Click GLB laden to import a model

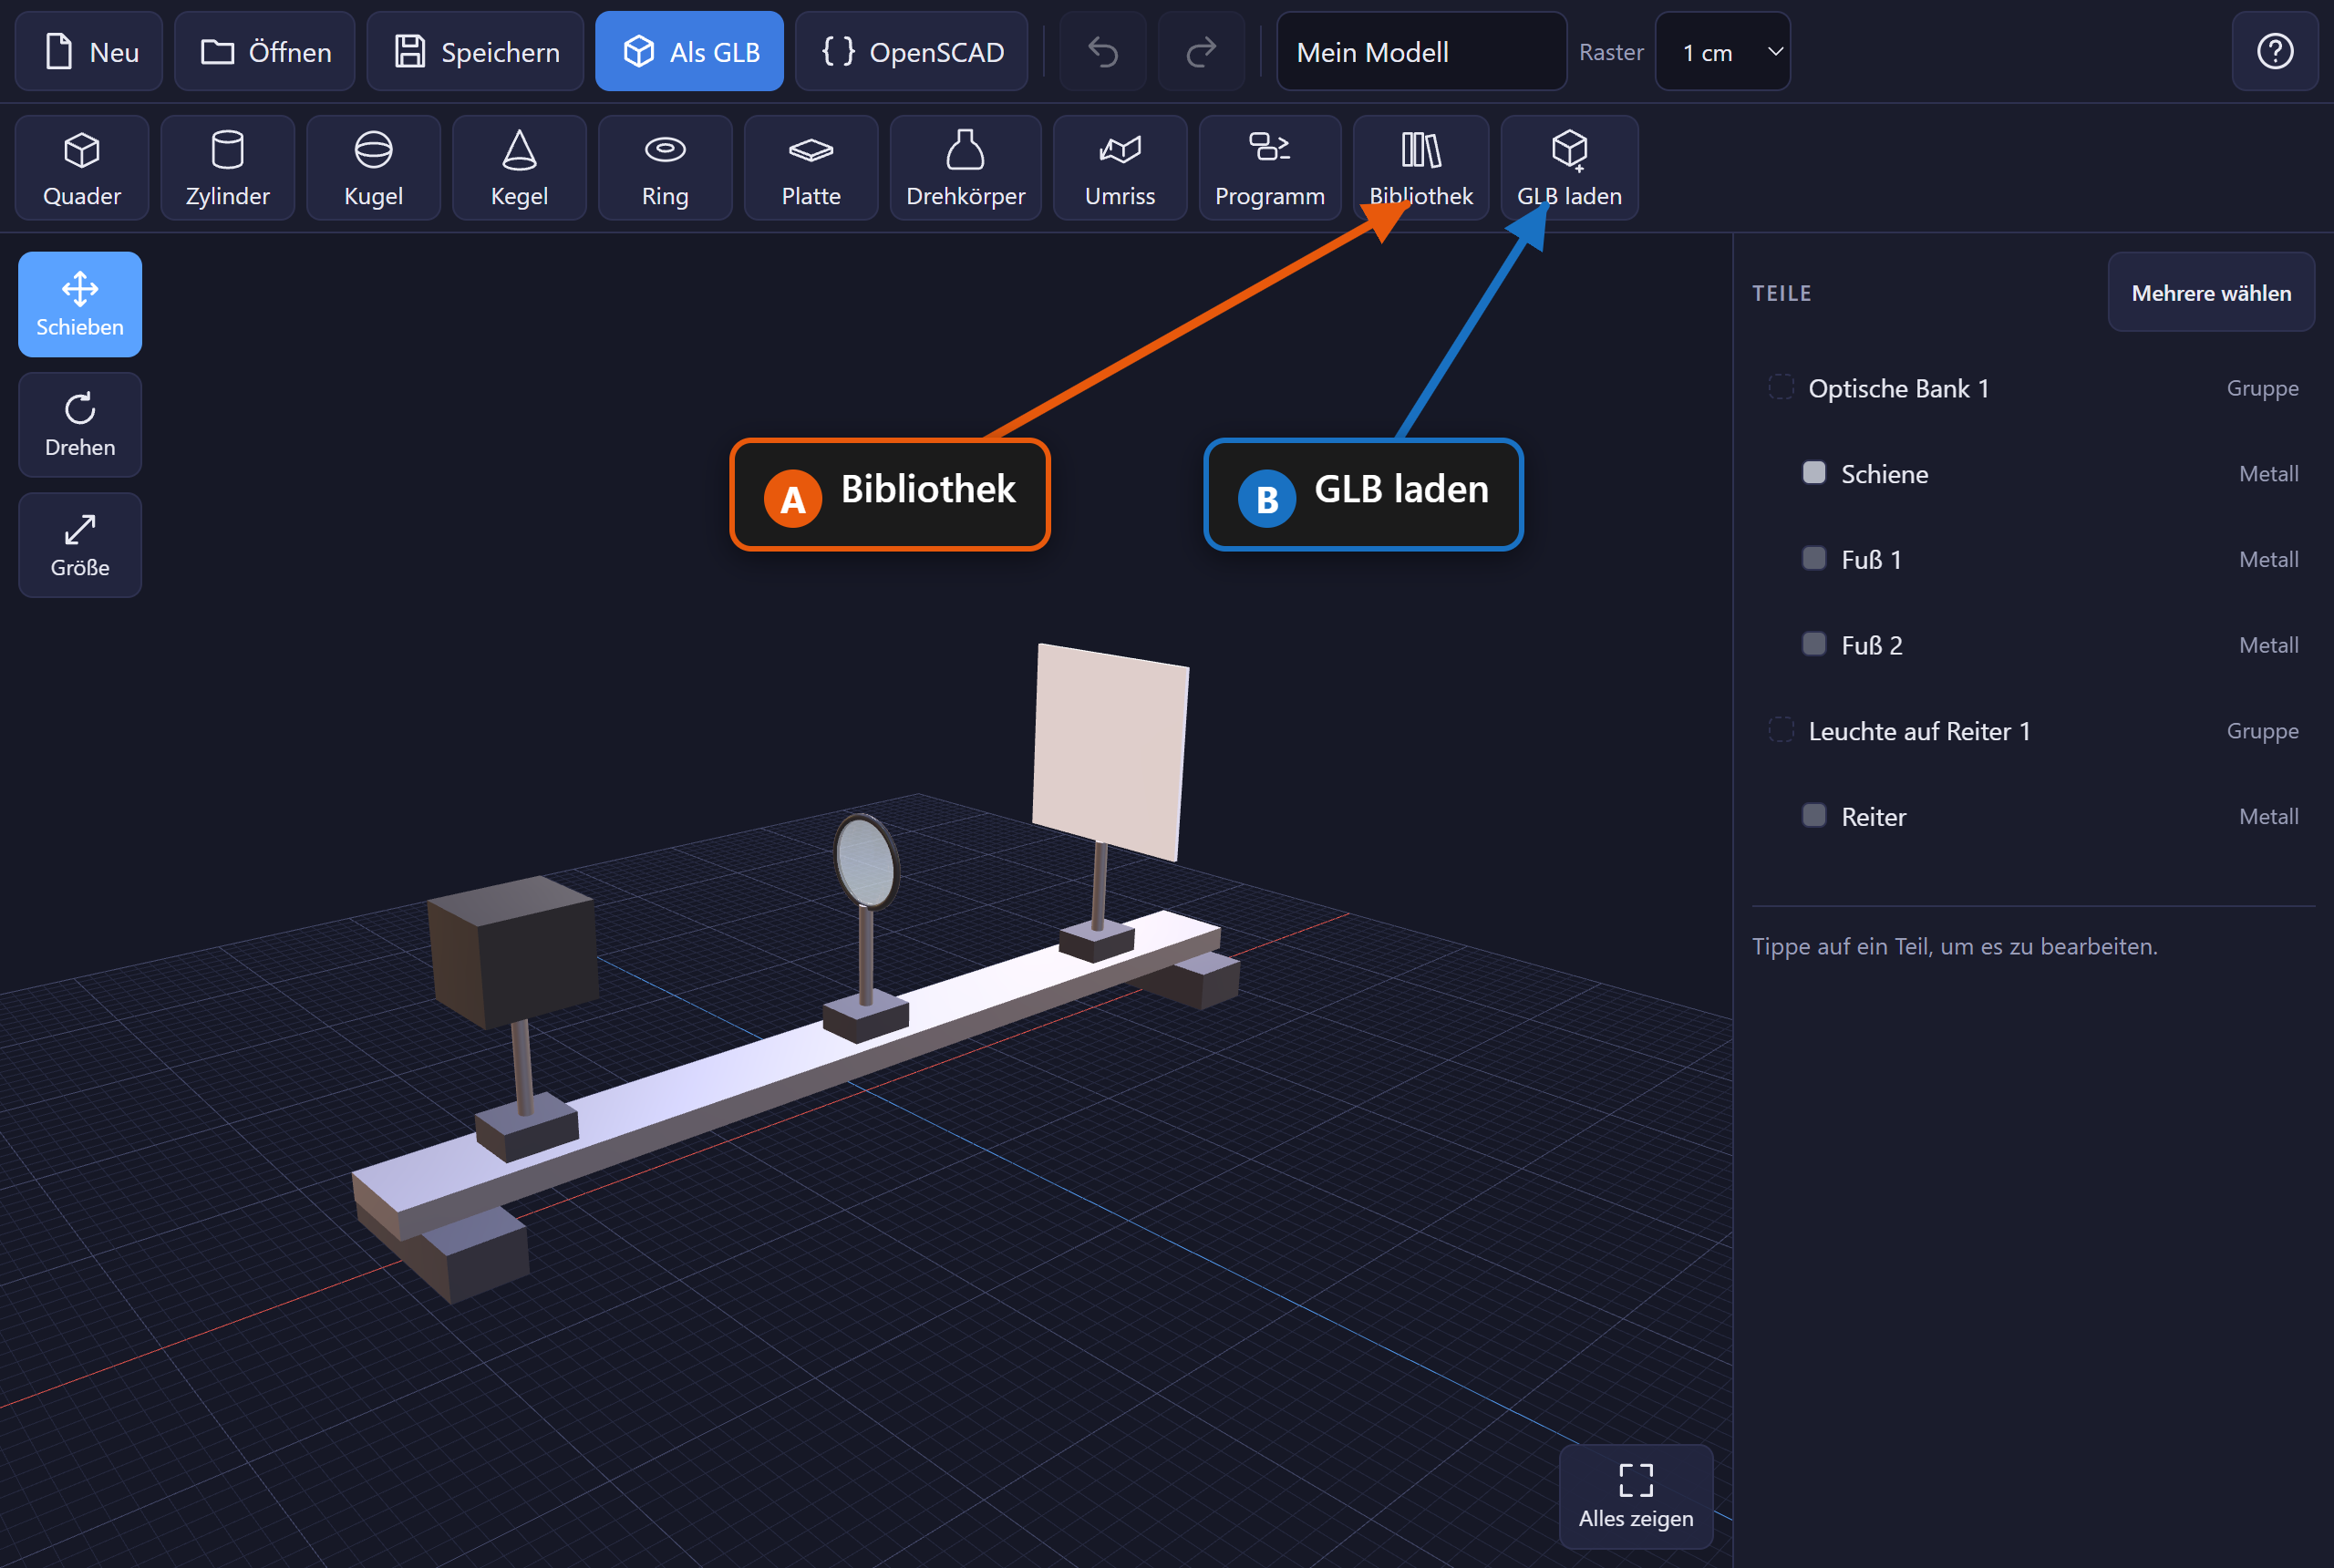pos(1571,168)
